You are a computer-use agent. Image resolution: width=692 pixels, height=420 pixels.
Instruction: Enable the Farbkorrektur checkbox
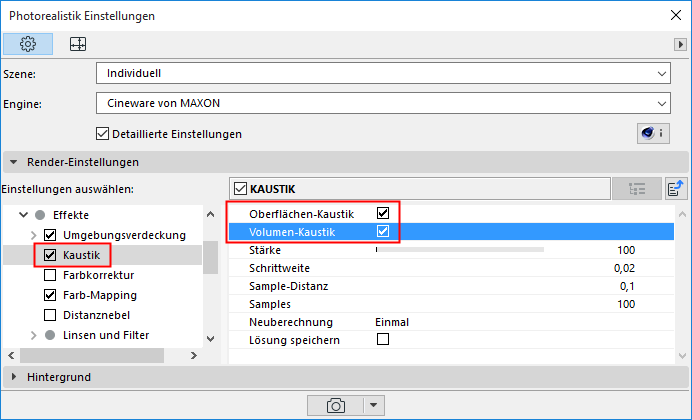point(50,275)
